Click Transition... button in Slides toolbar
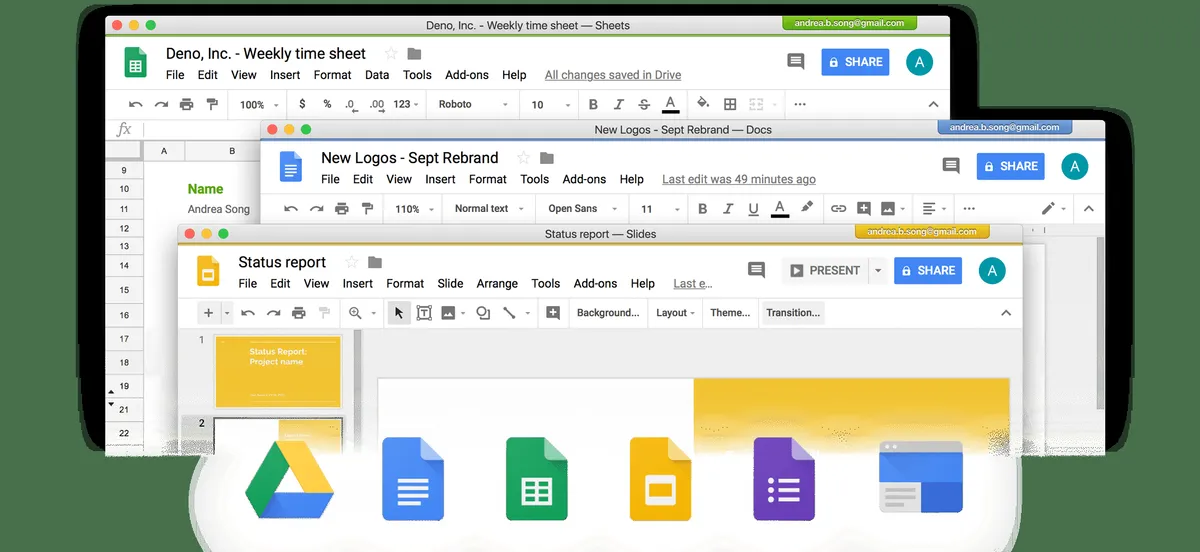 (793, 313)
